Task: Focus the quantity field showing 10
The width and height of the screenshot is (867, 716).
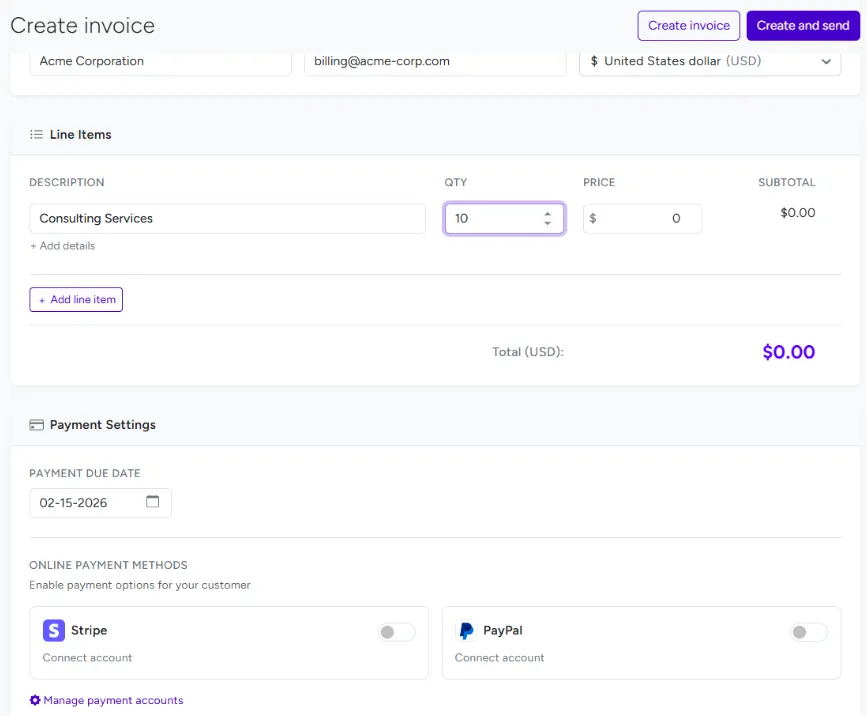Action: click(504, 218)
